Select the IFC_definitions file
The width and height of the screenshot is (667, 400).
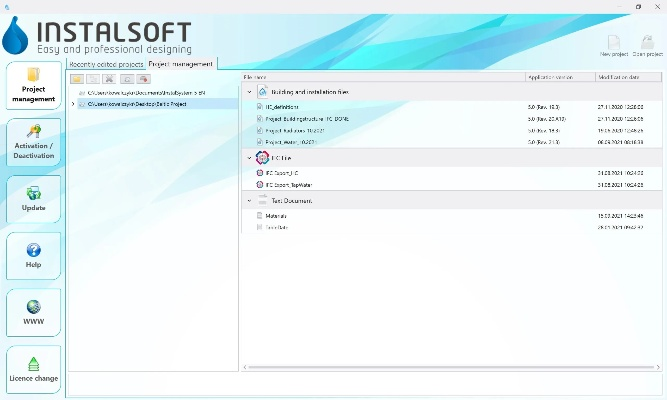pos(281,105)
